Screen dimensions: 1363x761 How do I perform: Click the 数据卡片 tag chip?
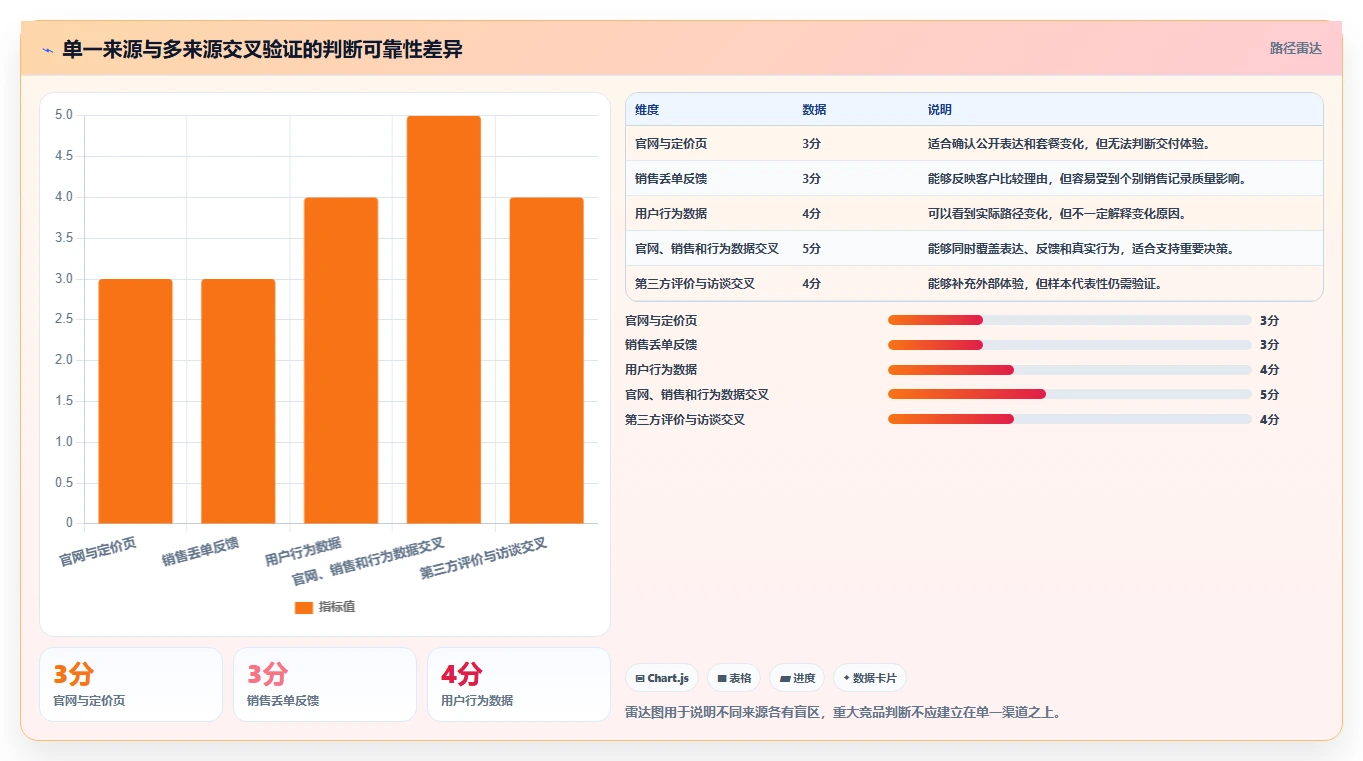[x=870, y=678]
